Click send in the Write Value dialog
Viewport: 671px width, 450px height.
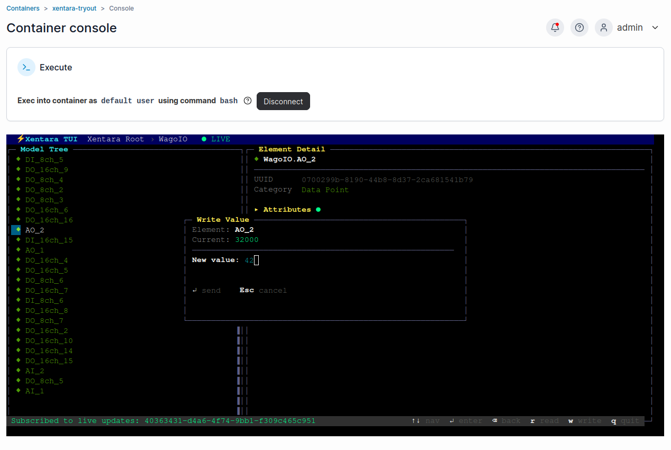(x=207, y=290)
